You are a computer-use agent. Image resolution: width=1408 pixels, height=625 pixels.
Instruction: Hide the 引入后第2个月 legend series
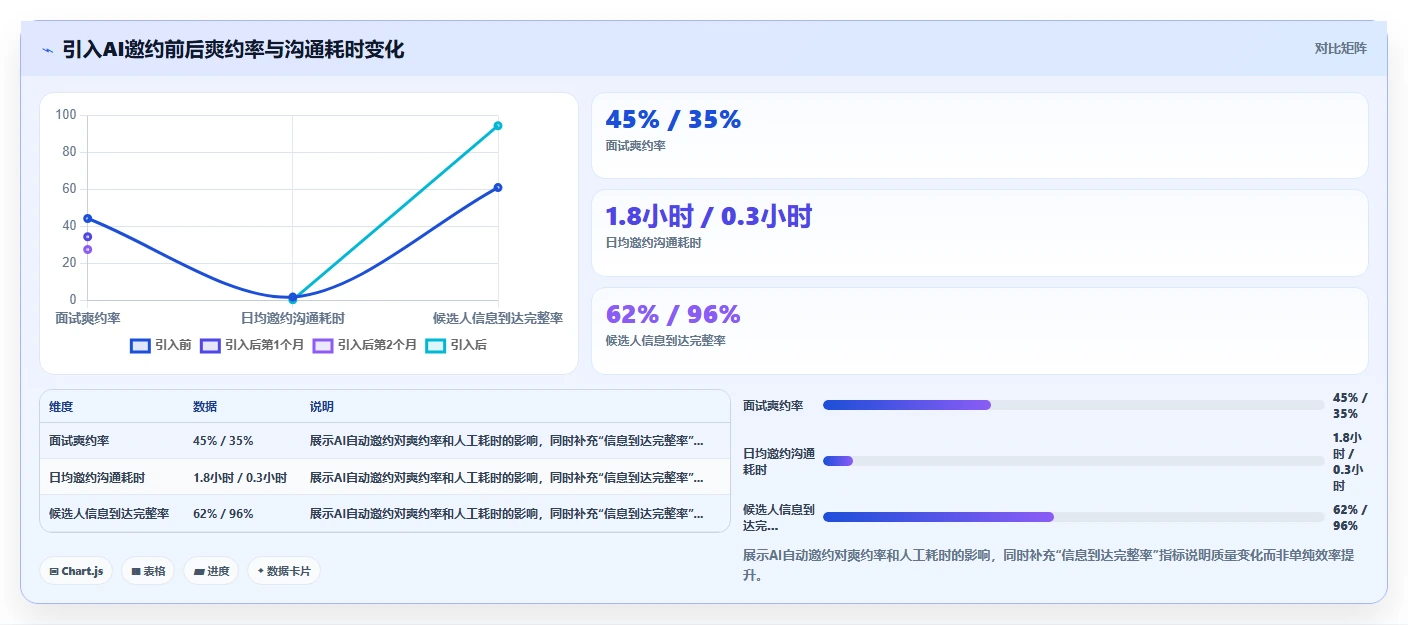(x=366, y=345)
